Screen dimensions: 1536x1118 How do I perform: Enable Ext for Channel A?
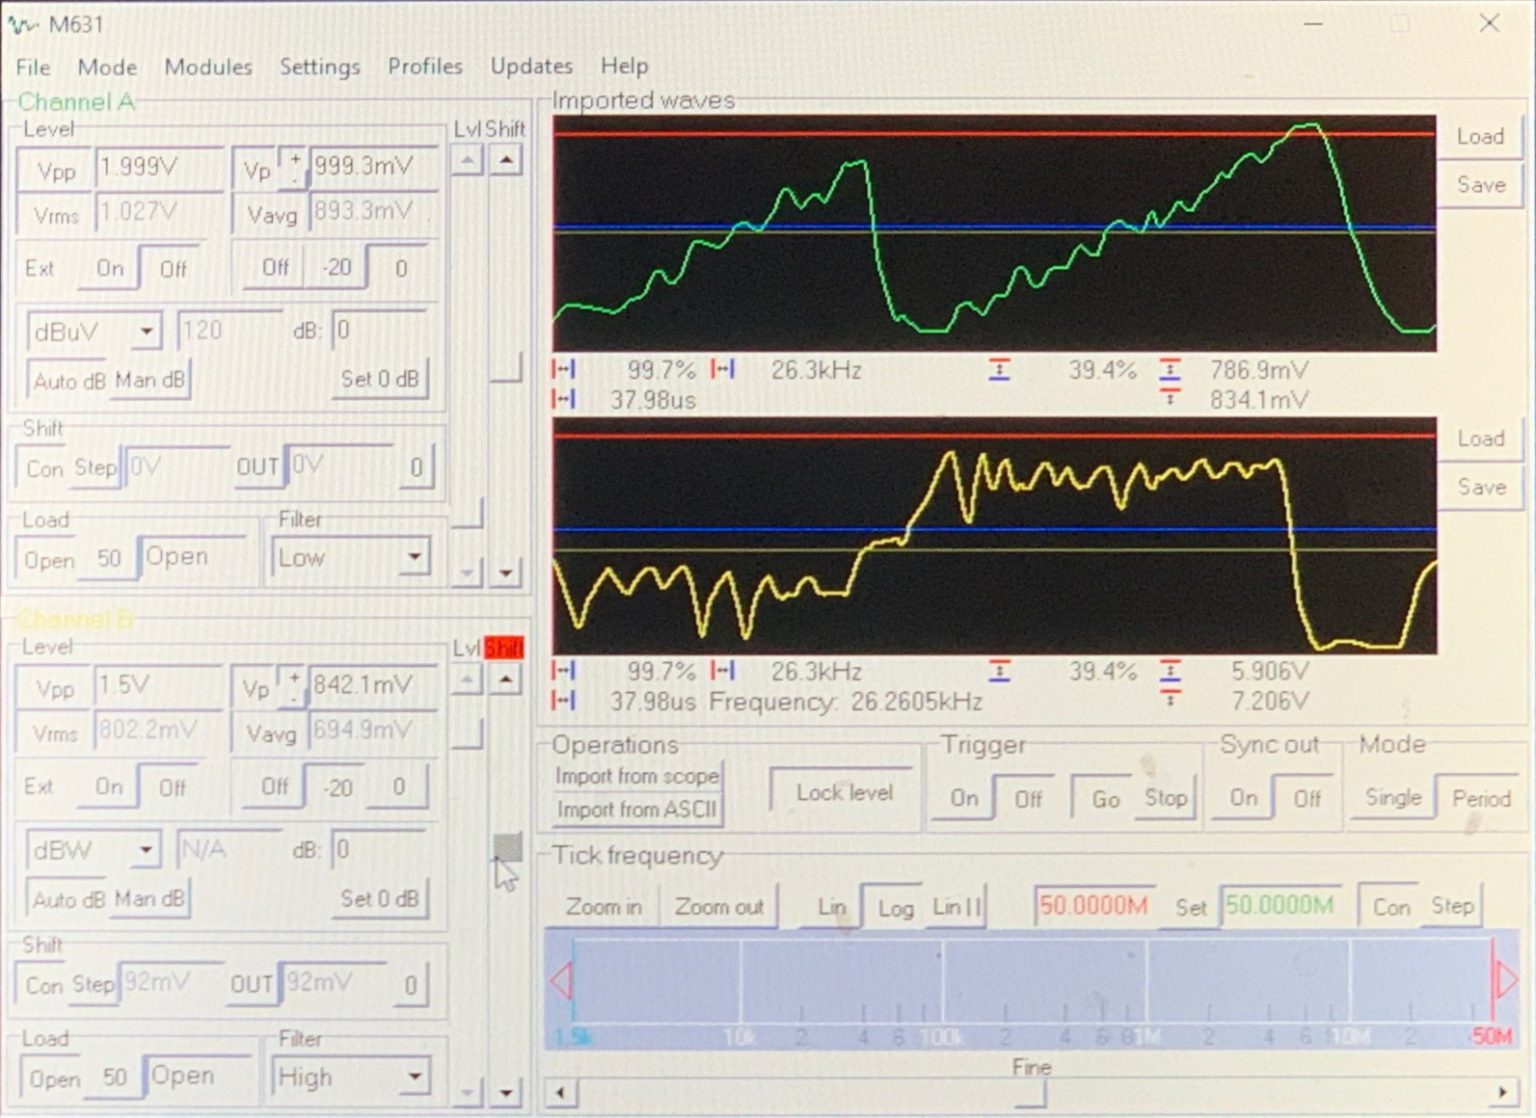108,267
